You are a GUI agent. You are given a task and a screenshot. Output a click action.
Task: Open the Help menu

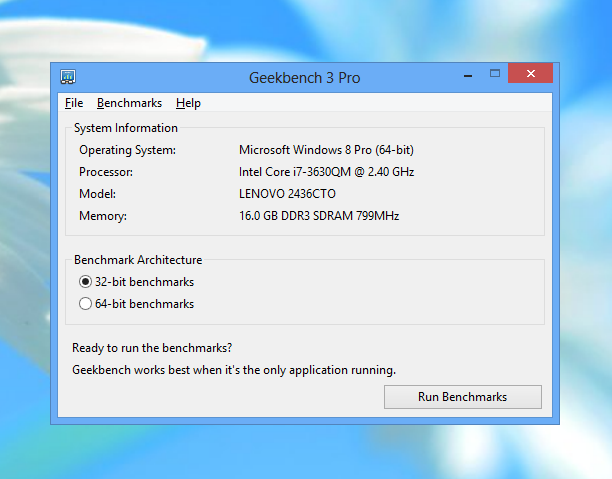pos(188,103)
